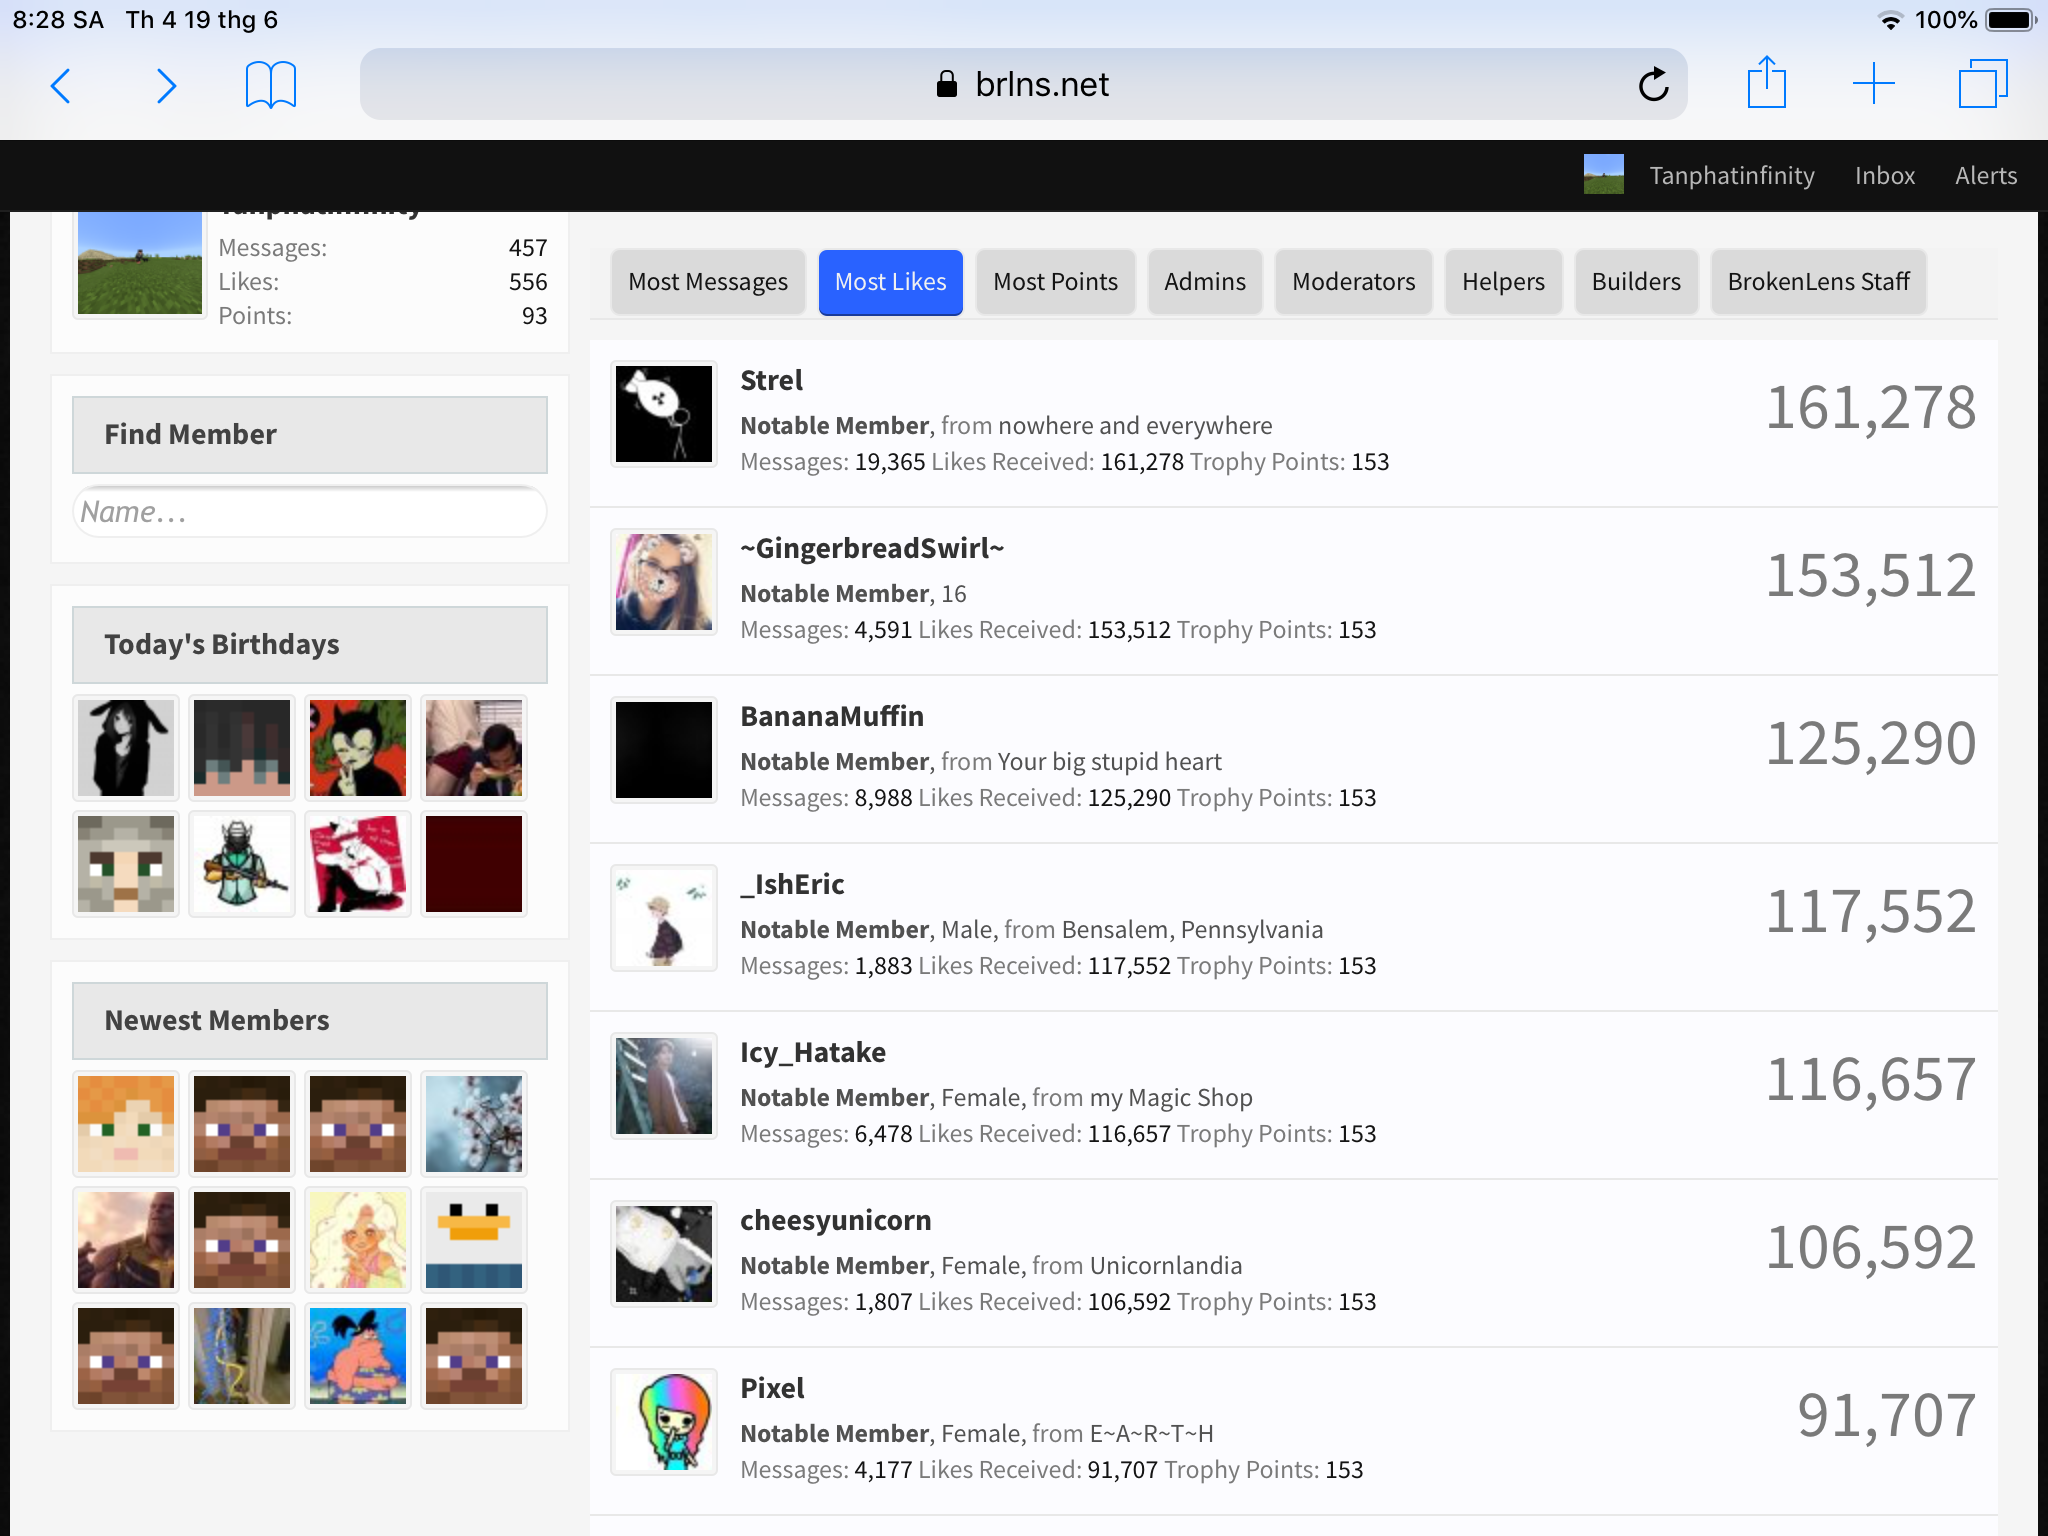Open Tanphatinfinity profile avatar in header
The image size is (2048, 1536).
coord(1603,174)
